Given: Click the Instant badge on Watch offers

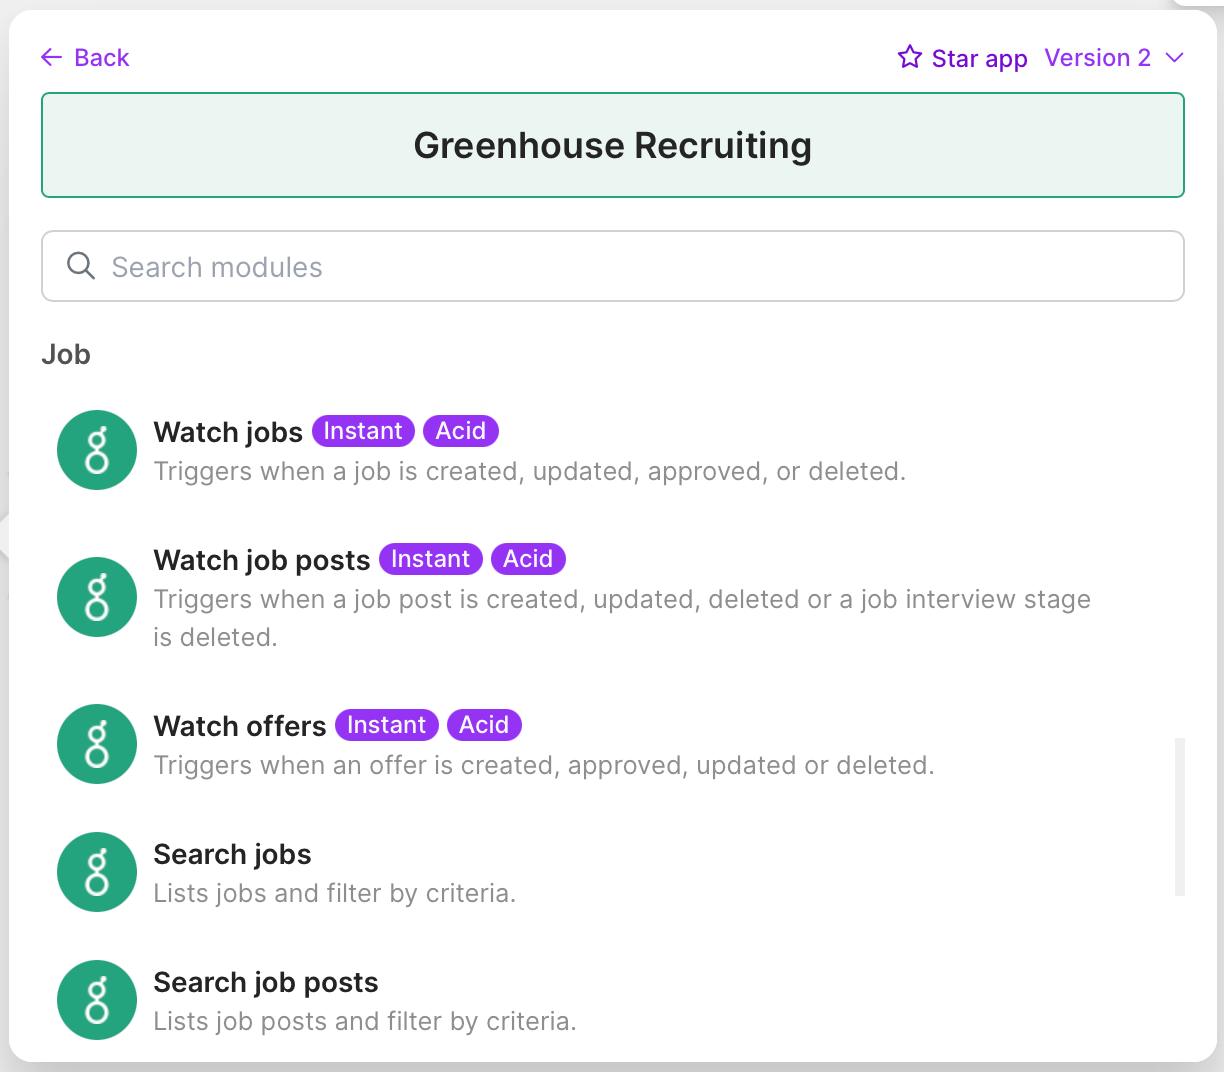Looking at the screenshot, I should point(387,725).
